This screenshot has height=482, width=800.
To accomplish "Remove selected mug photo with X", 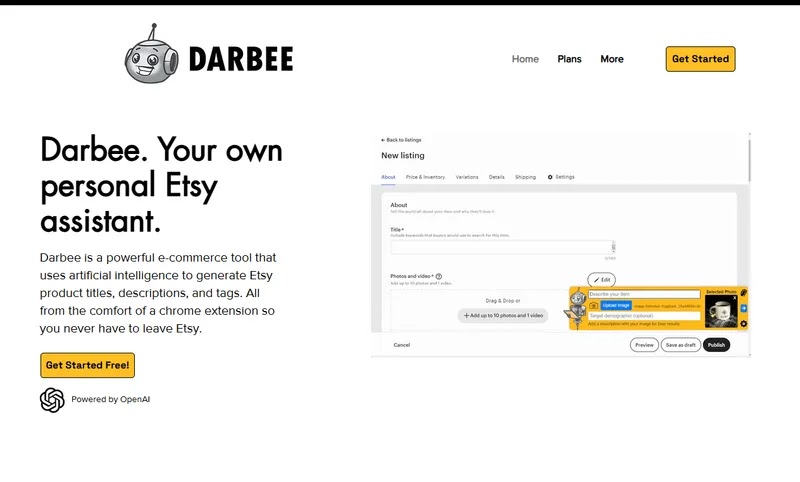I will tap(735, 298).
